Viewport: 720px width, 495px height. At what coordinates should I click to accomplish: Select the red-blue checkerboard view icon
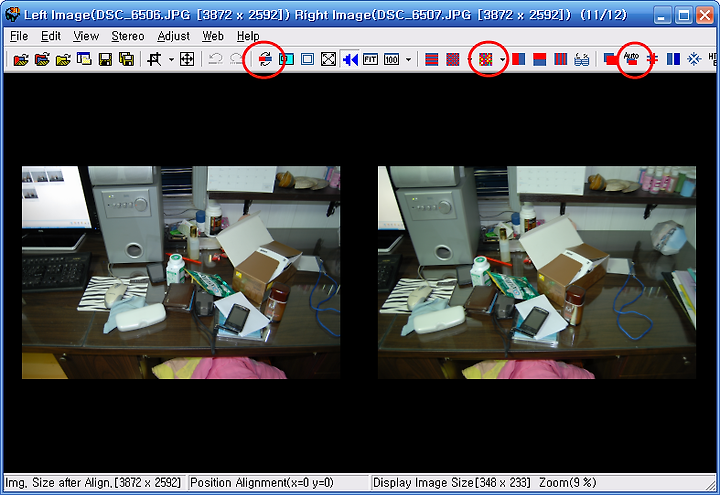[x=453, y=59]
